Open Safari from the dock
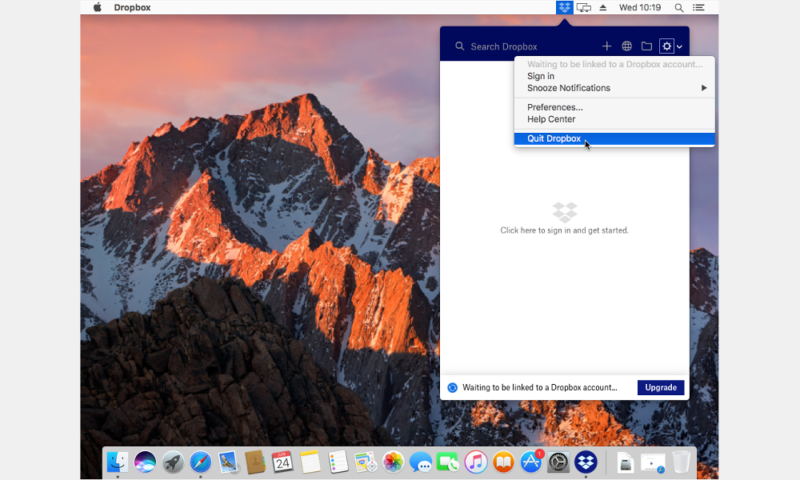Screen dimensions: 800x480 click(201, 463)
